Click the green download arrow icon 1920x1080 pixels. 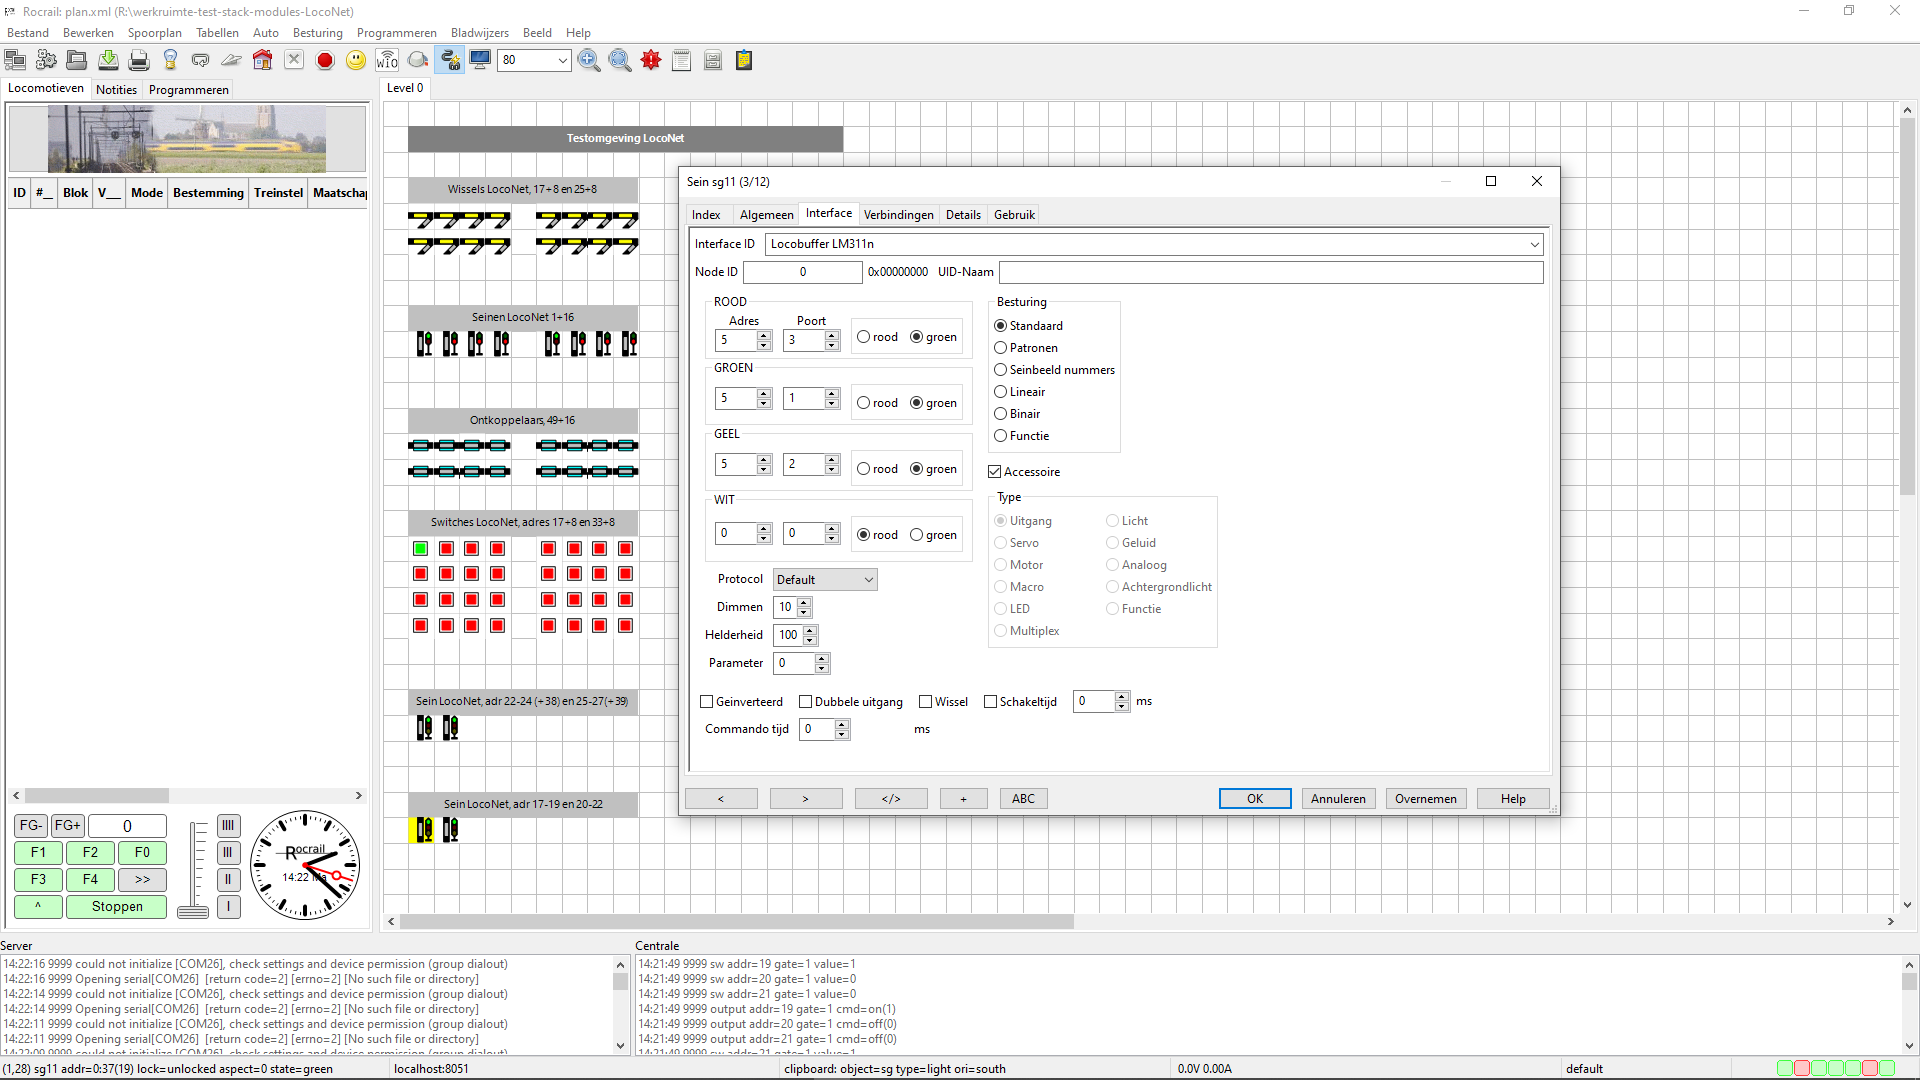(x=108, y=61)
